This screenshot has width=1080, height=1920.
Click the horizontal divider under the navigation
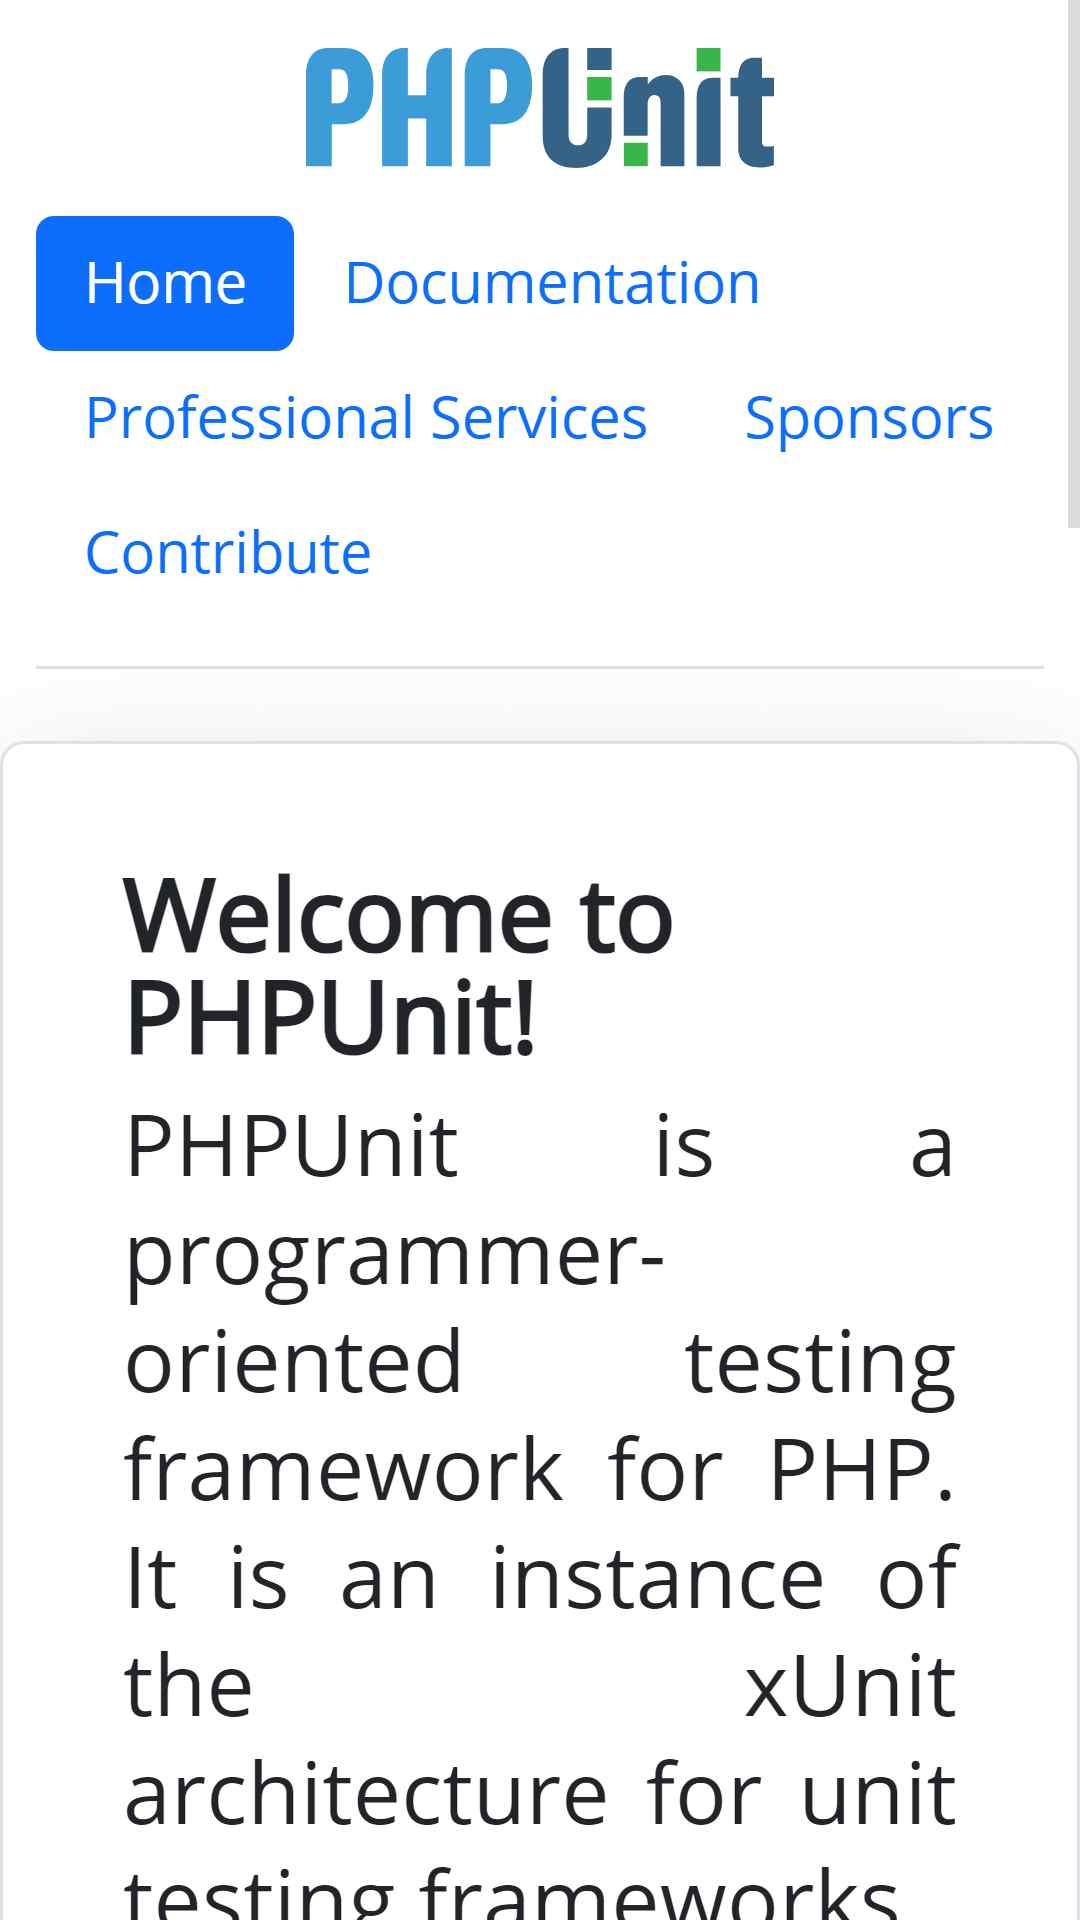click(540, 667)
